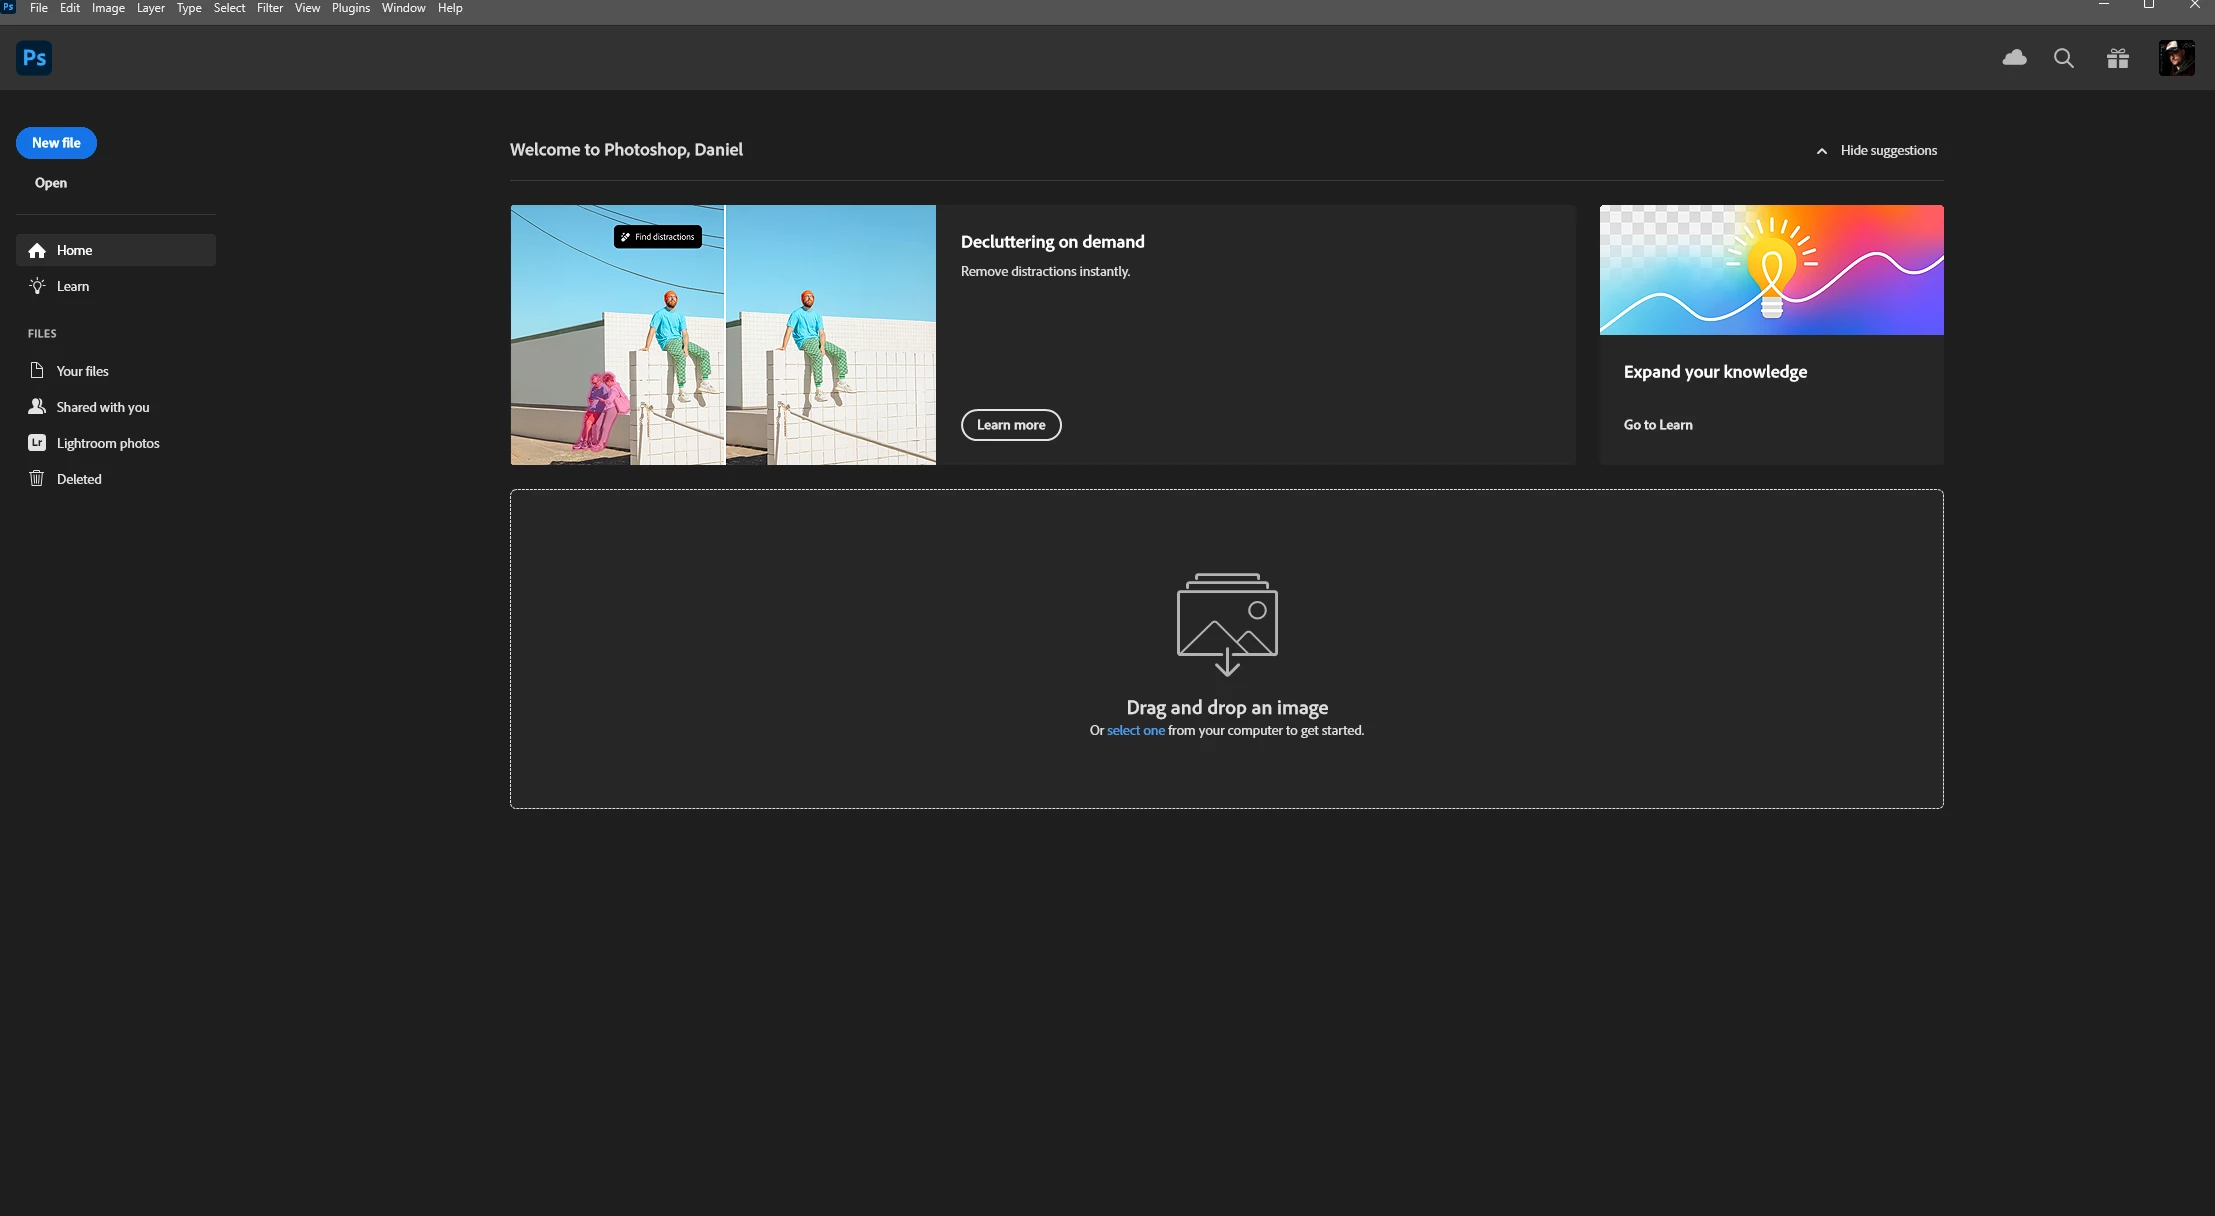This screenshot has width=2215, height=1216.
Task: Open Lightroom photos in sidebar
Action: (x=107, y=443)
